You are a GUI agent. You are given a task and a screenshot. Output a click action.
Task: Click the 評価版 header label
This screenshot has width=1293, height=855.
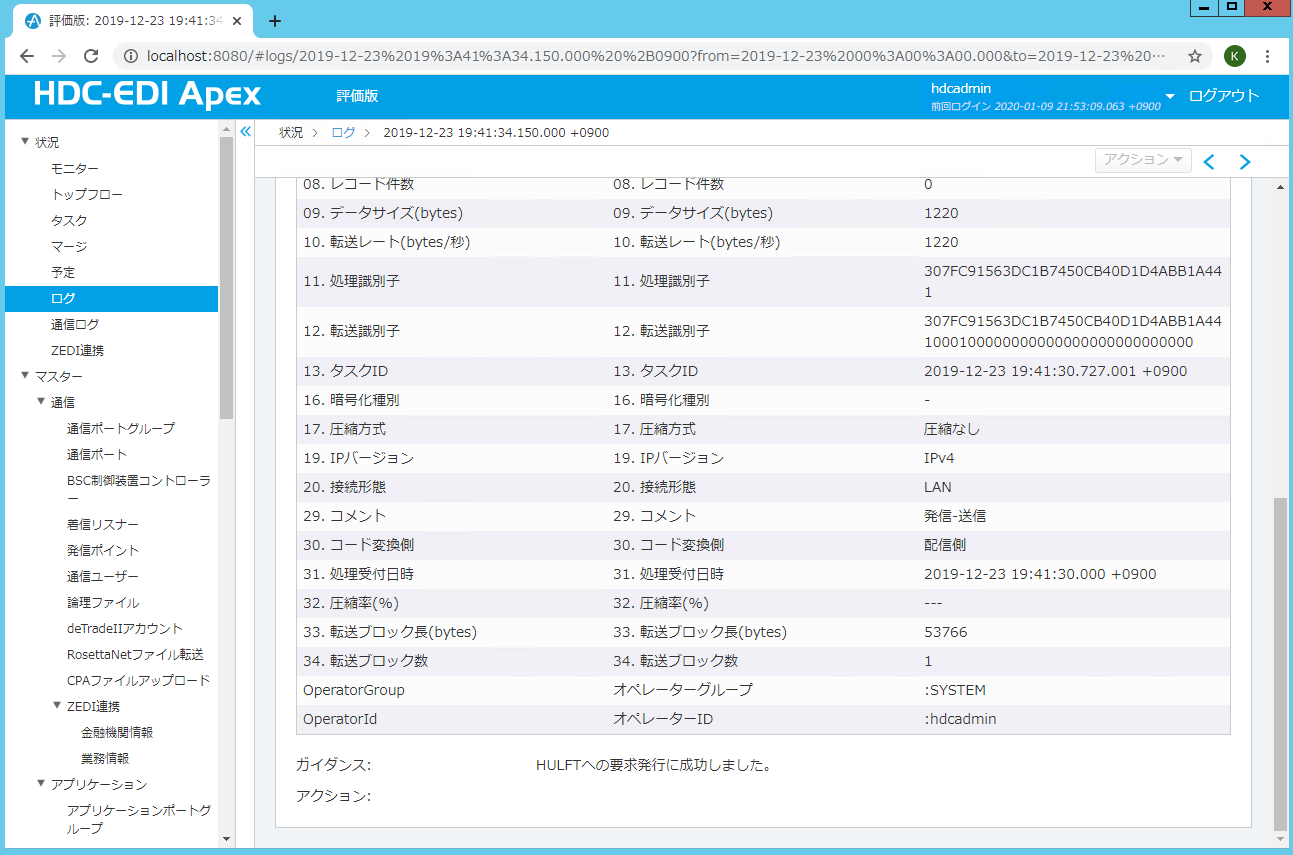pyautogui.click(x=357, y=96)
